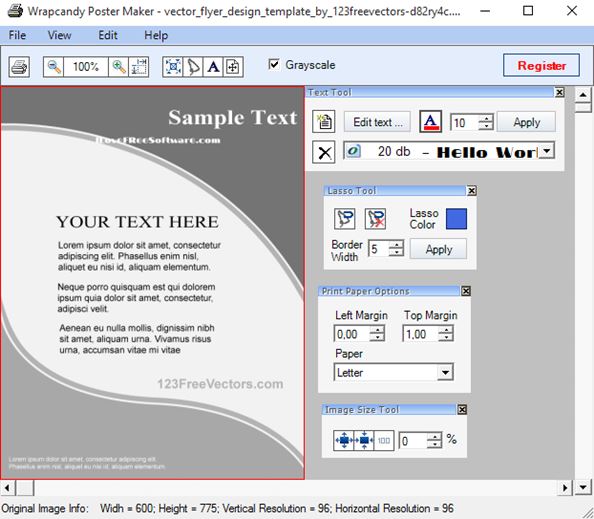Click the image size percent field

click(413, 441)
